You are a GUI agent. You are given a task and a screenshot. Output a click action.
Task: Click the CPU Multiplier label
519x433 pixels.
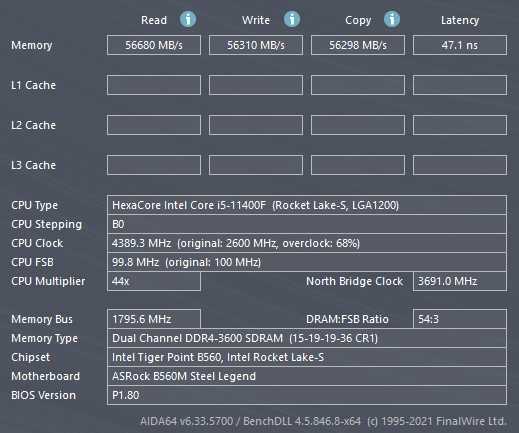point(48,281)
